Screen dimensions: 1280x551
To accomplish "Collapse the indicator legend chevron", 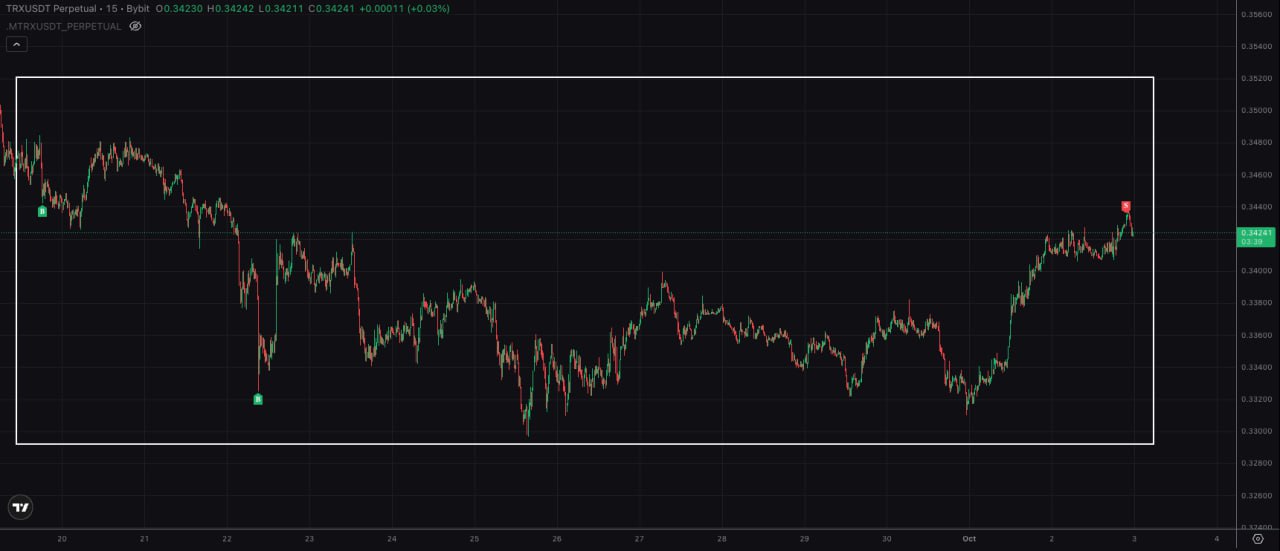I will [16, 44].
